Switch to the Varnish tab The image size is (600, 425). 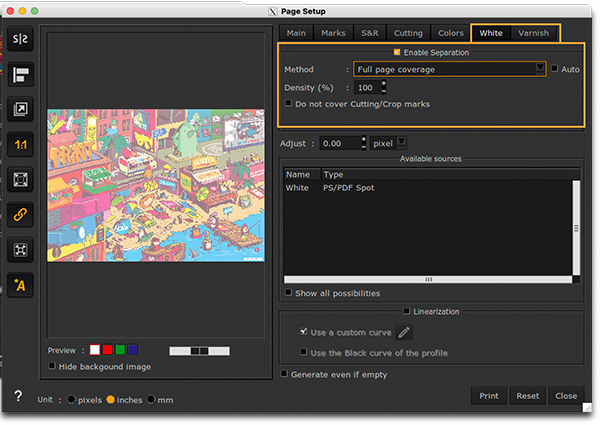point(533,33)
